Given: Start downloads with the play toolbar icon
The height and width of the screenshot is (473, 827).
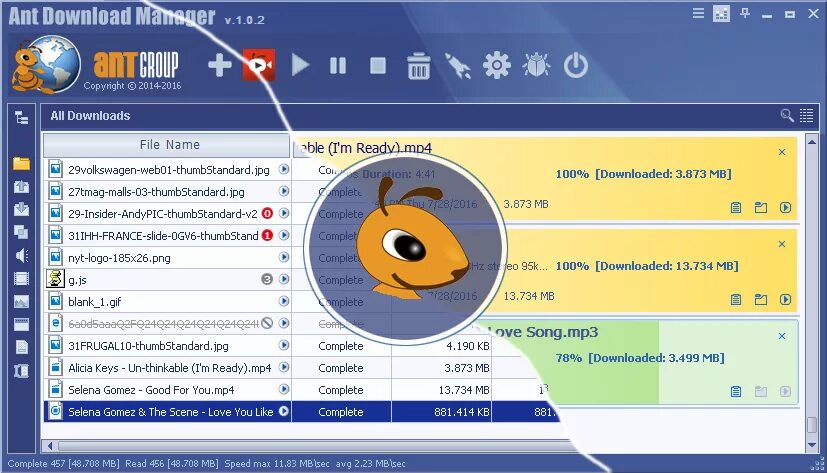Looking at the screenshot, I should click(300, 65).
